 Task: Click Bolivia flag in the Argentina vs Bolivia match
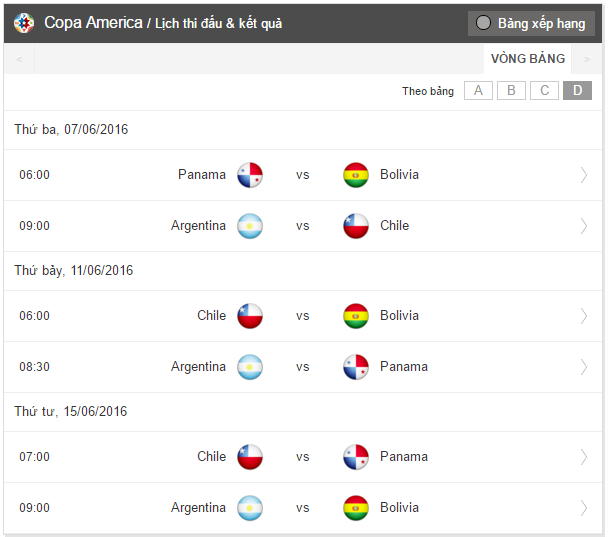356,508
